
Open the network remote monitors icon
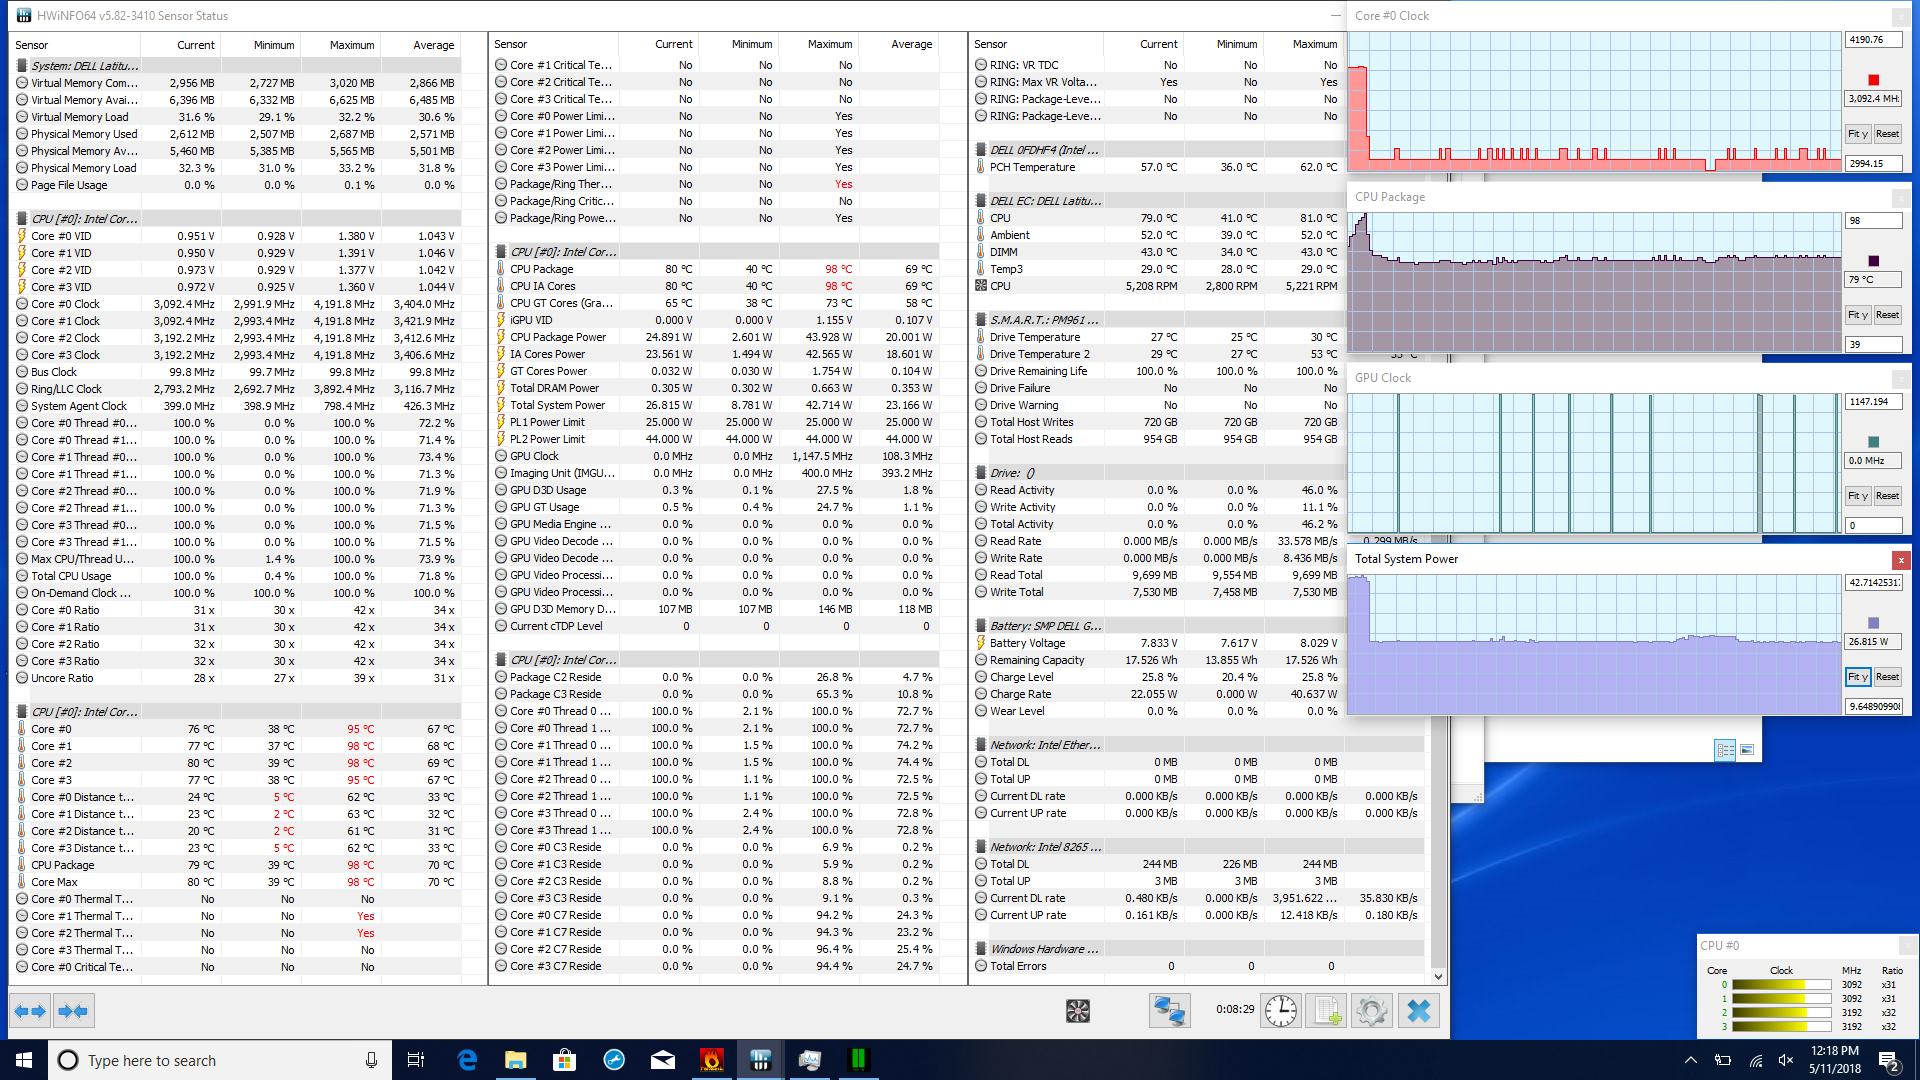[x=1169, y=1011]
